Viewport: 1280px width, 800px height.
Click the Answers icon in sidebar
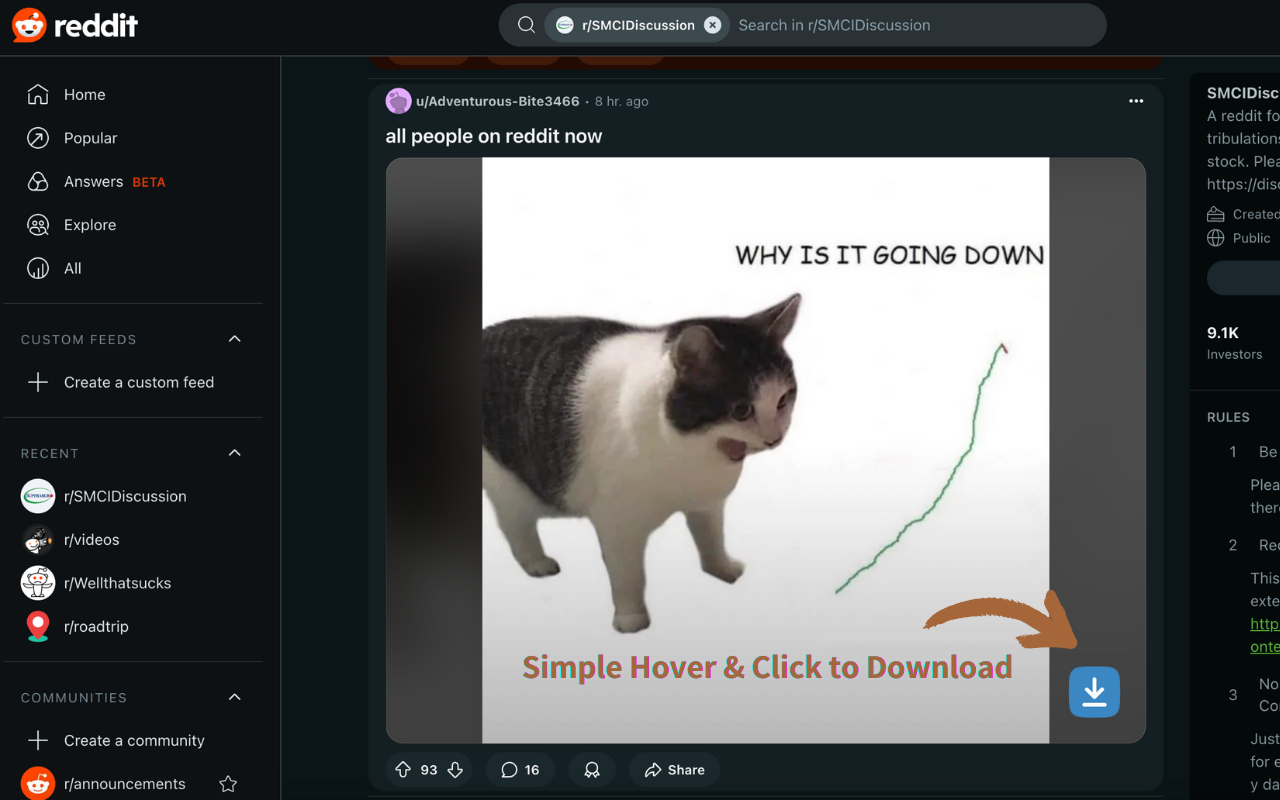[x=38, y=182]
